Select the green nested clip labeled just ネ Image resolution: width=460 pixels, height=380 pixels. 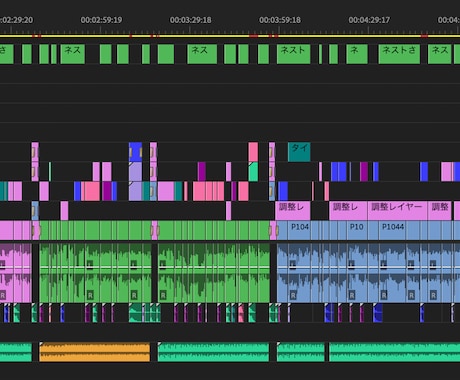[357, 54]
